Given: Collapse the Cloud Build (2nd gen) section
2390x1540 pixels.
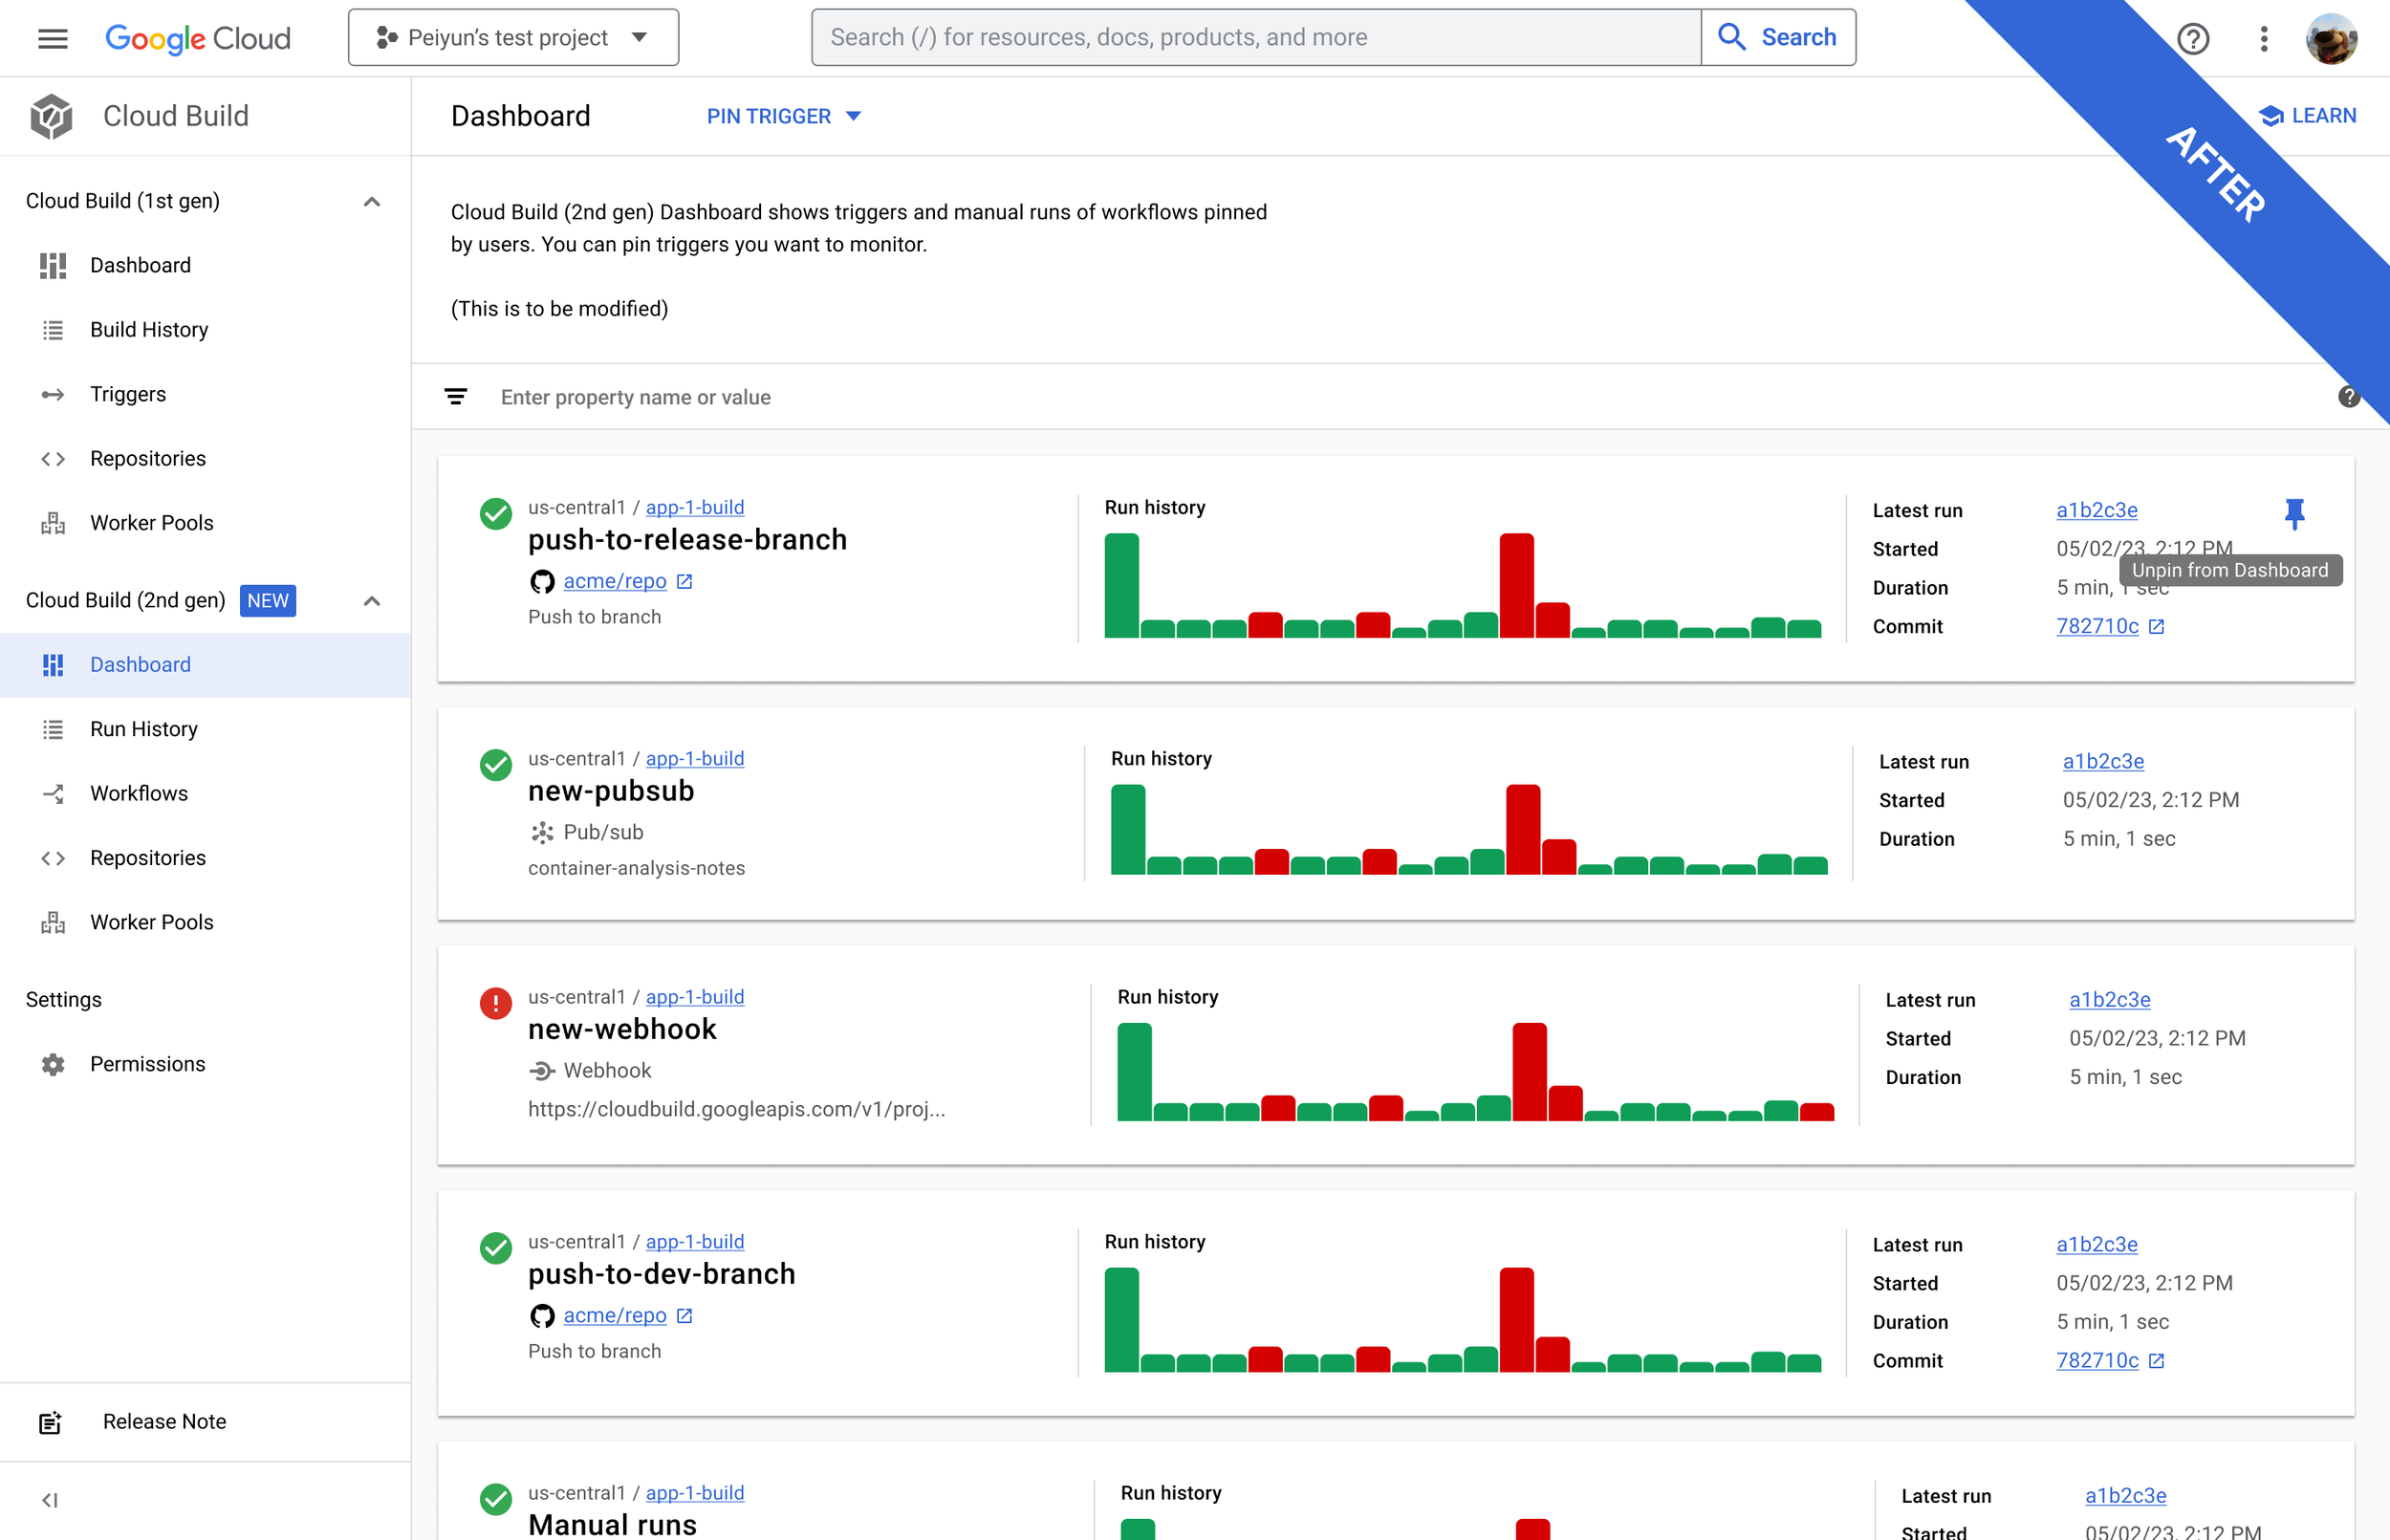Looking at the screenshot, I should coord(372,601).
